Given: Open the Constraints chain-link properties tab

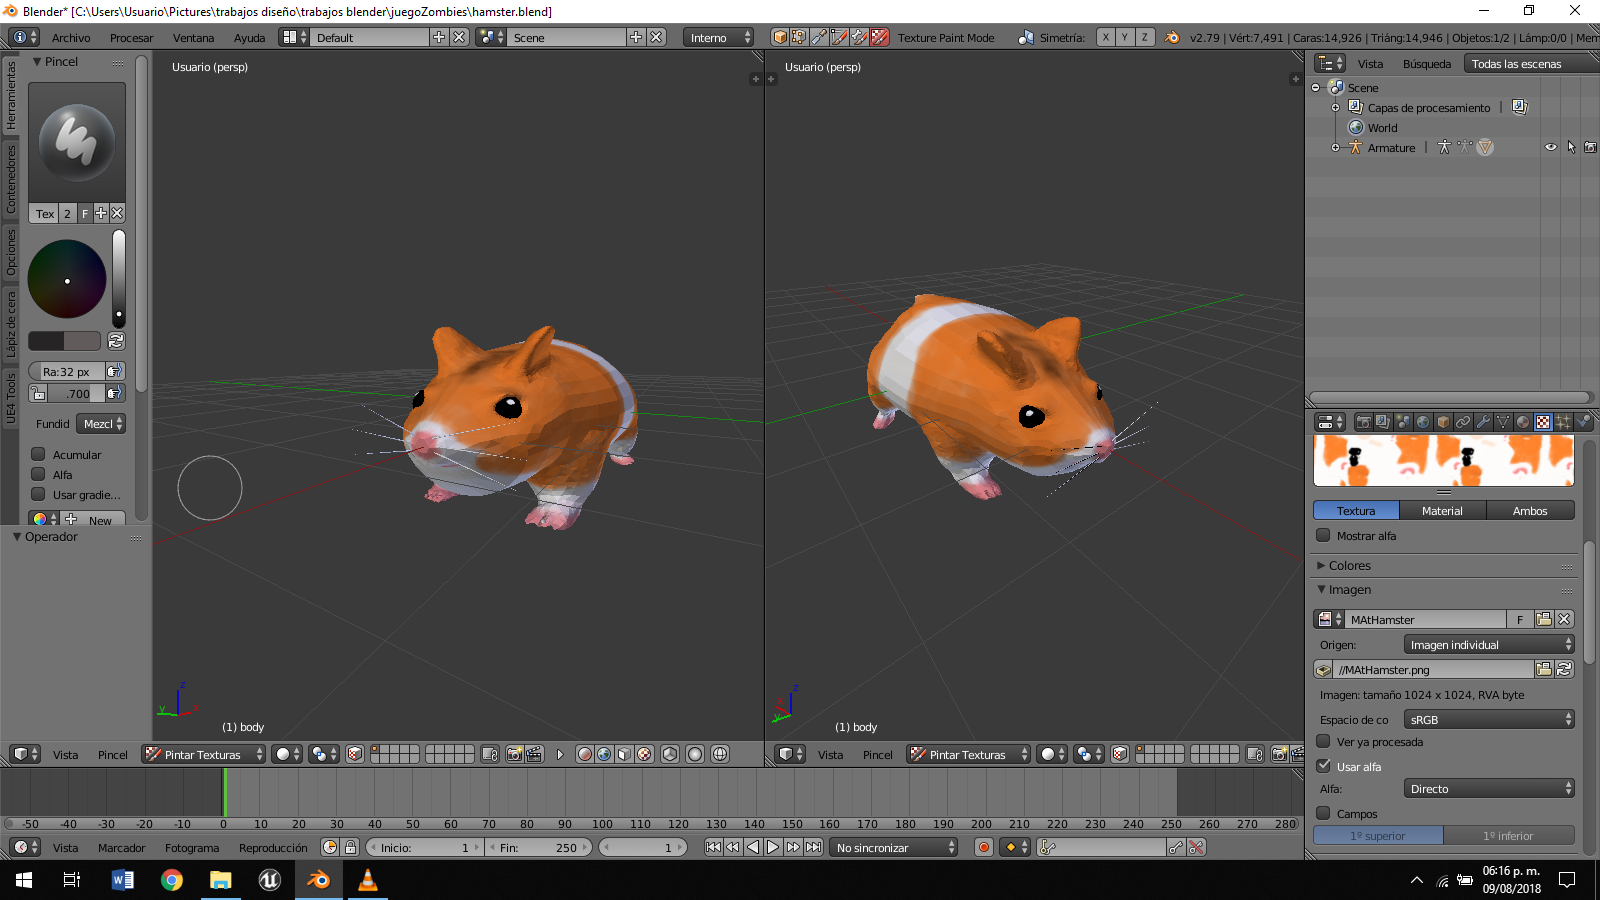Looking at the screenshot, I should 1463,422.
